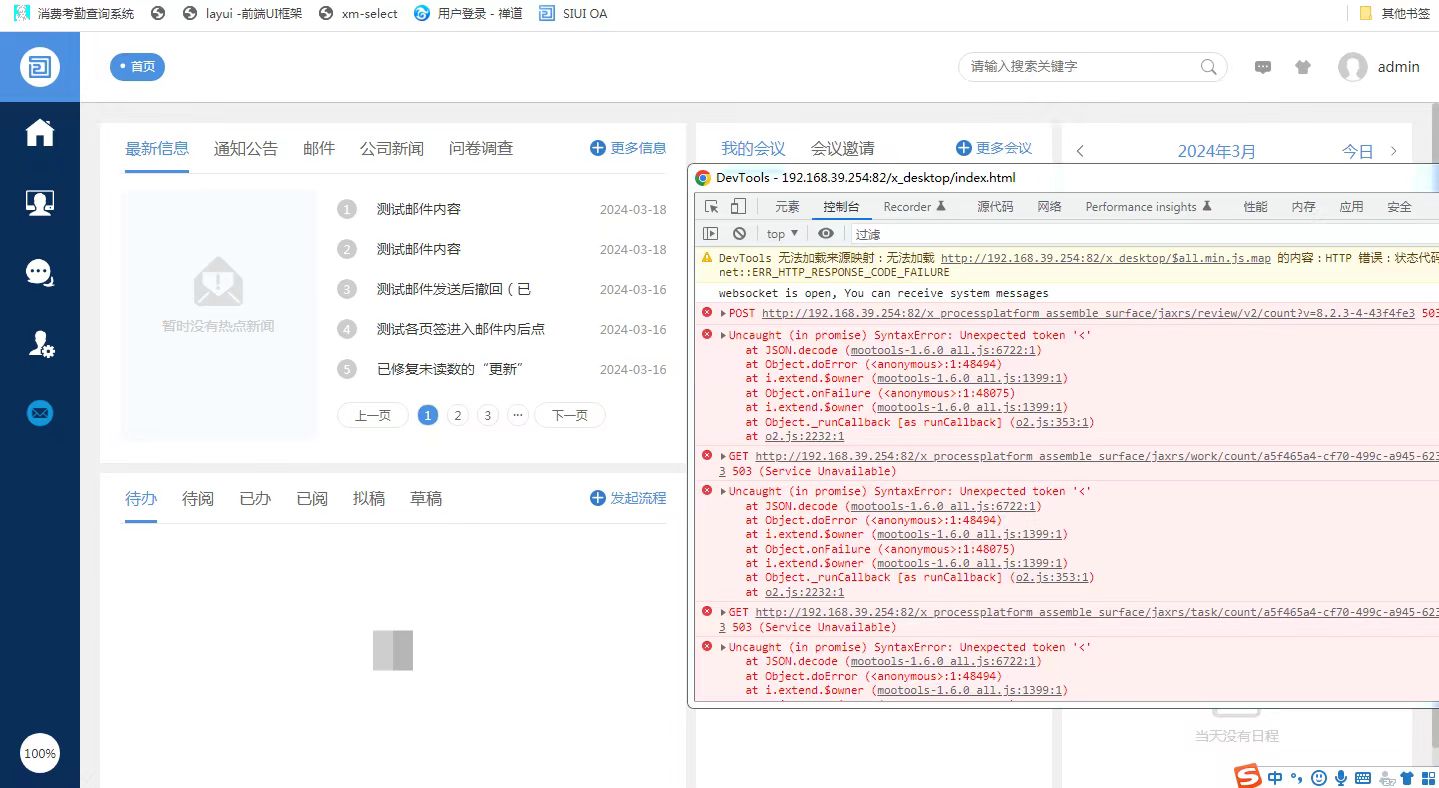Switch to the 会议邀请 tab
Image resolution: width=1439 pixels, height=788 pixels.
pos(843,149)
